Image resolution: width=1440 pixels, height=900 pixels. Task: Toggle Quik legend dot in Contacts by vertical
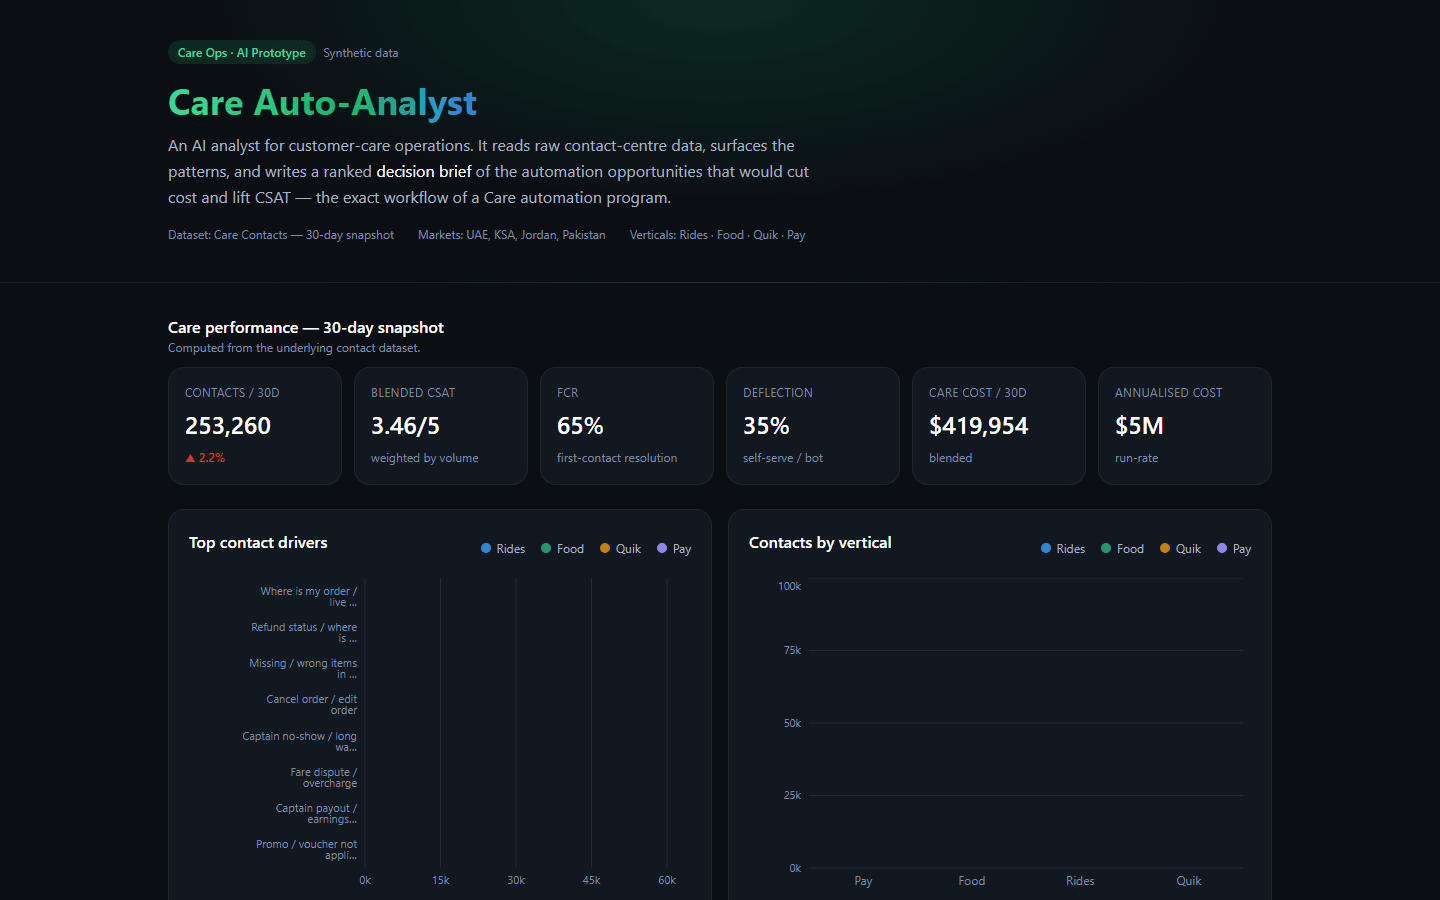(x=1165, y=548)
